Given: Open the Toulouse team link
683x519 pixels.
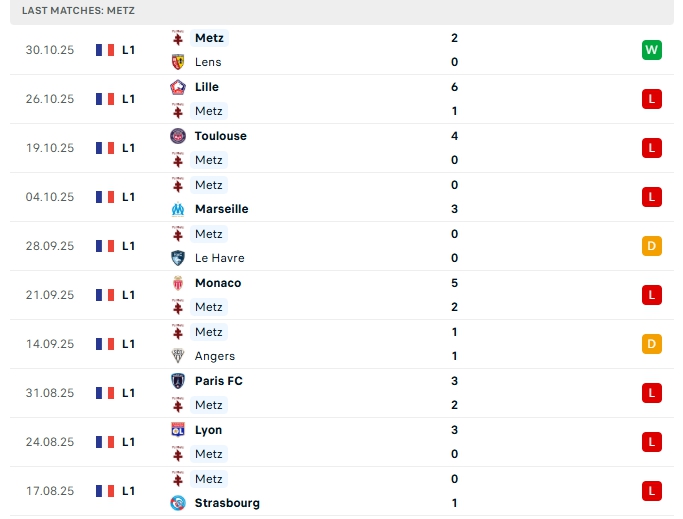Looking at the screenshot, I should 220,136.
